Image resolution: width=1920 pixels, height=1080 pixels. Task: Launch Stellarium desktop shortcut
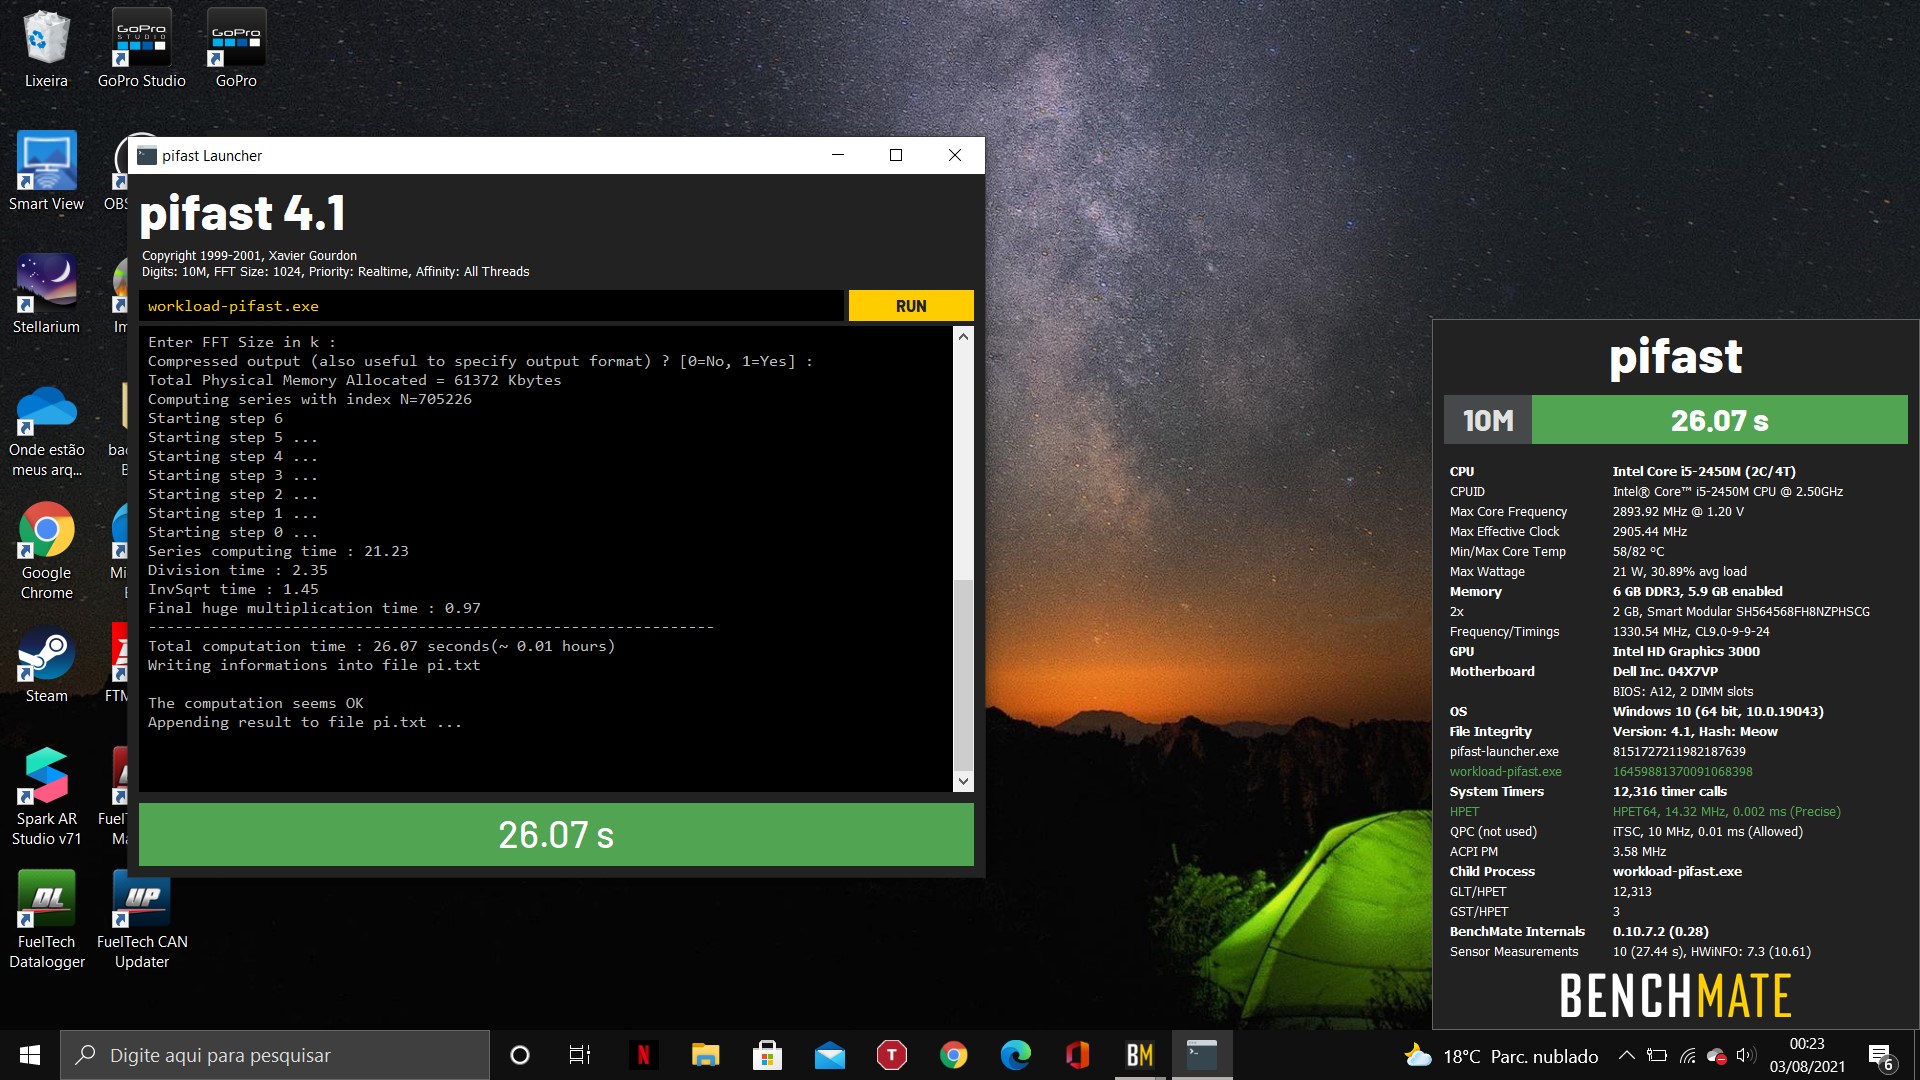(46, 295)
